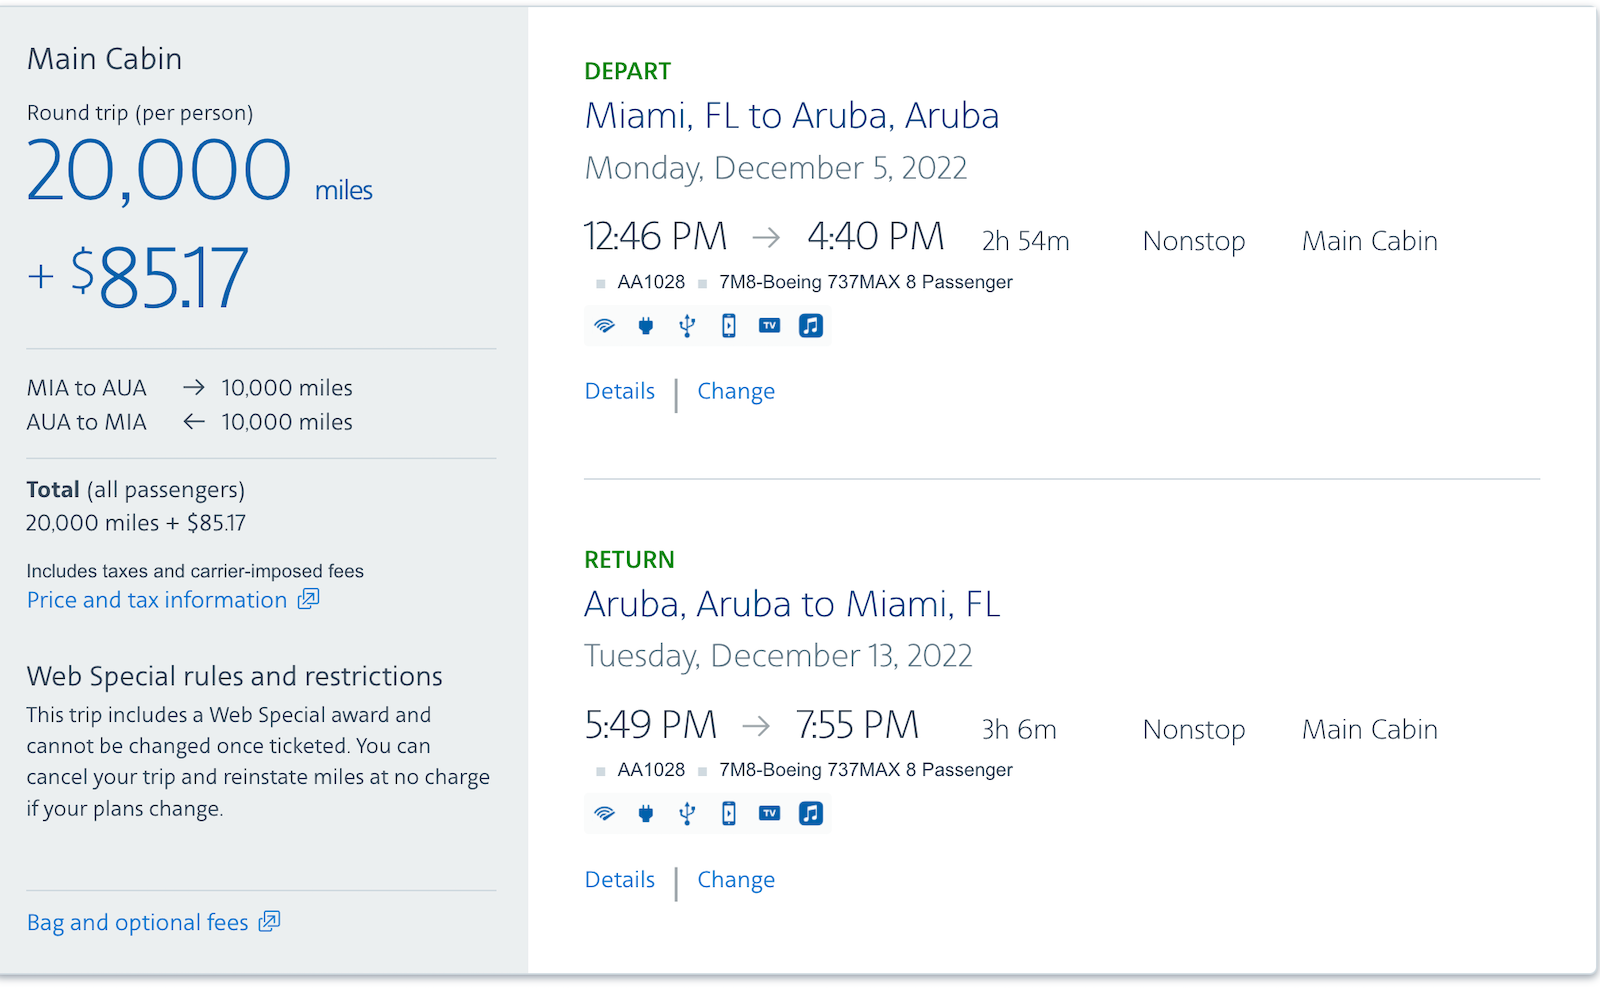Select the power outlet icon on the return flight
The image size is (1600, 989).
pos(646,813)
